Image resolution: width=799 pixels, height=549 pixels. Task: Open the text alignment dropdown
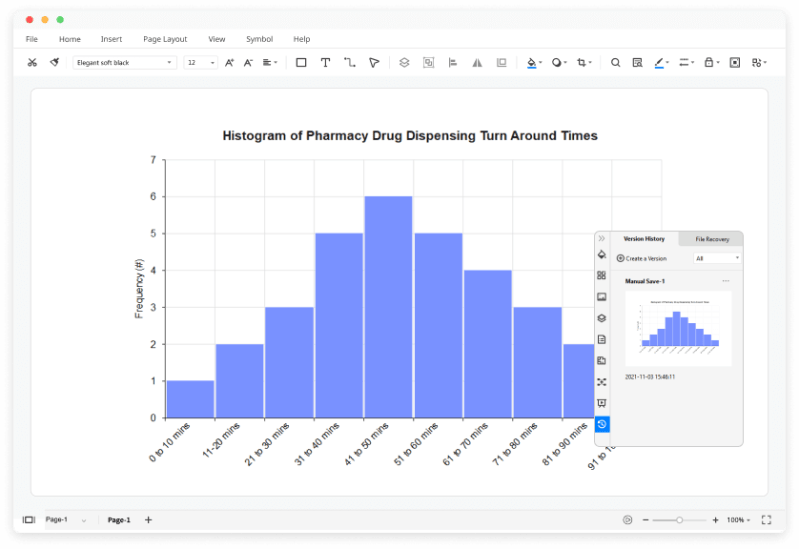[x=270, y=62]
